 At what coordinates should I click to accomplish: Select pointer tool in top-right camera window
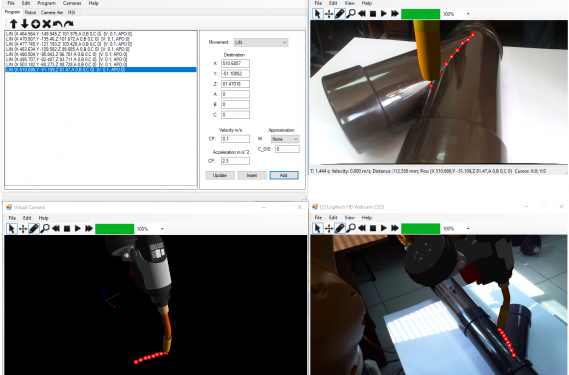pos(318,14)
